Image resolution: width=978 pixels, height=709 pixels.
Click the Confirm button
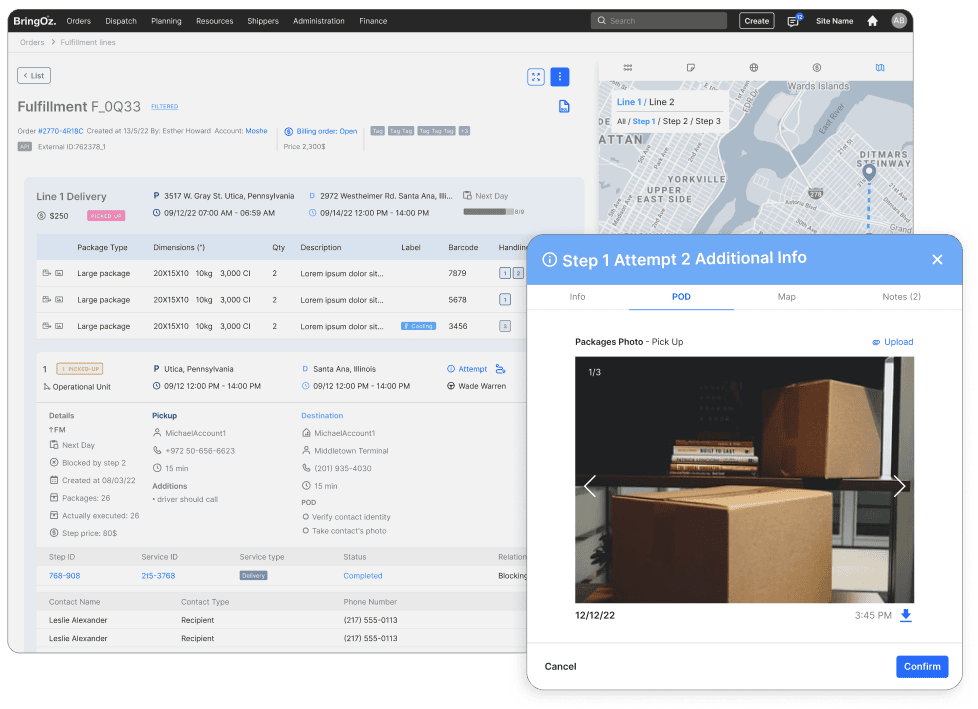pos(922,667)
